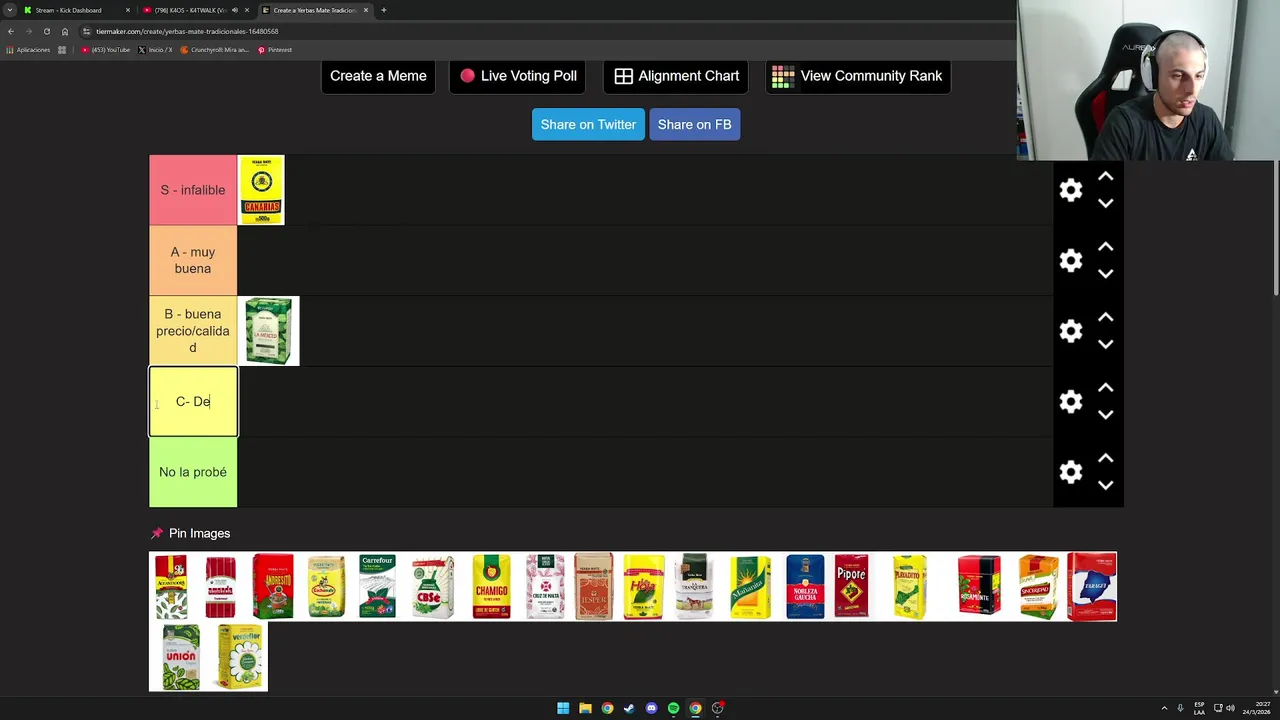This screenshot has height=720, width=1280.
Task: View Community Rank
Action: (858, 76)
